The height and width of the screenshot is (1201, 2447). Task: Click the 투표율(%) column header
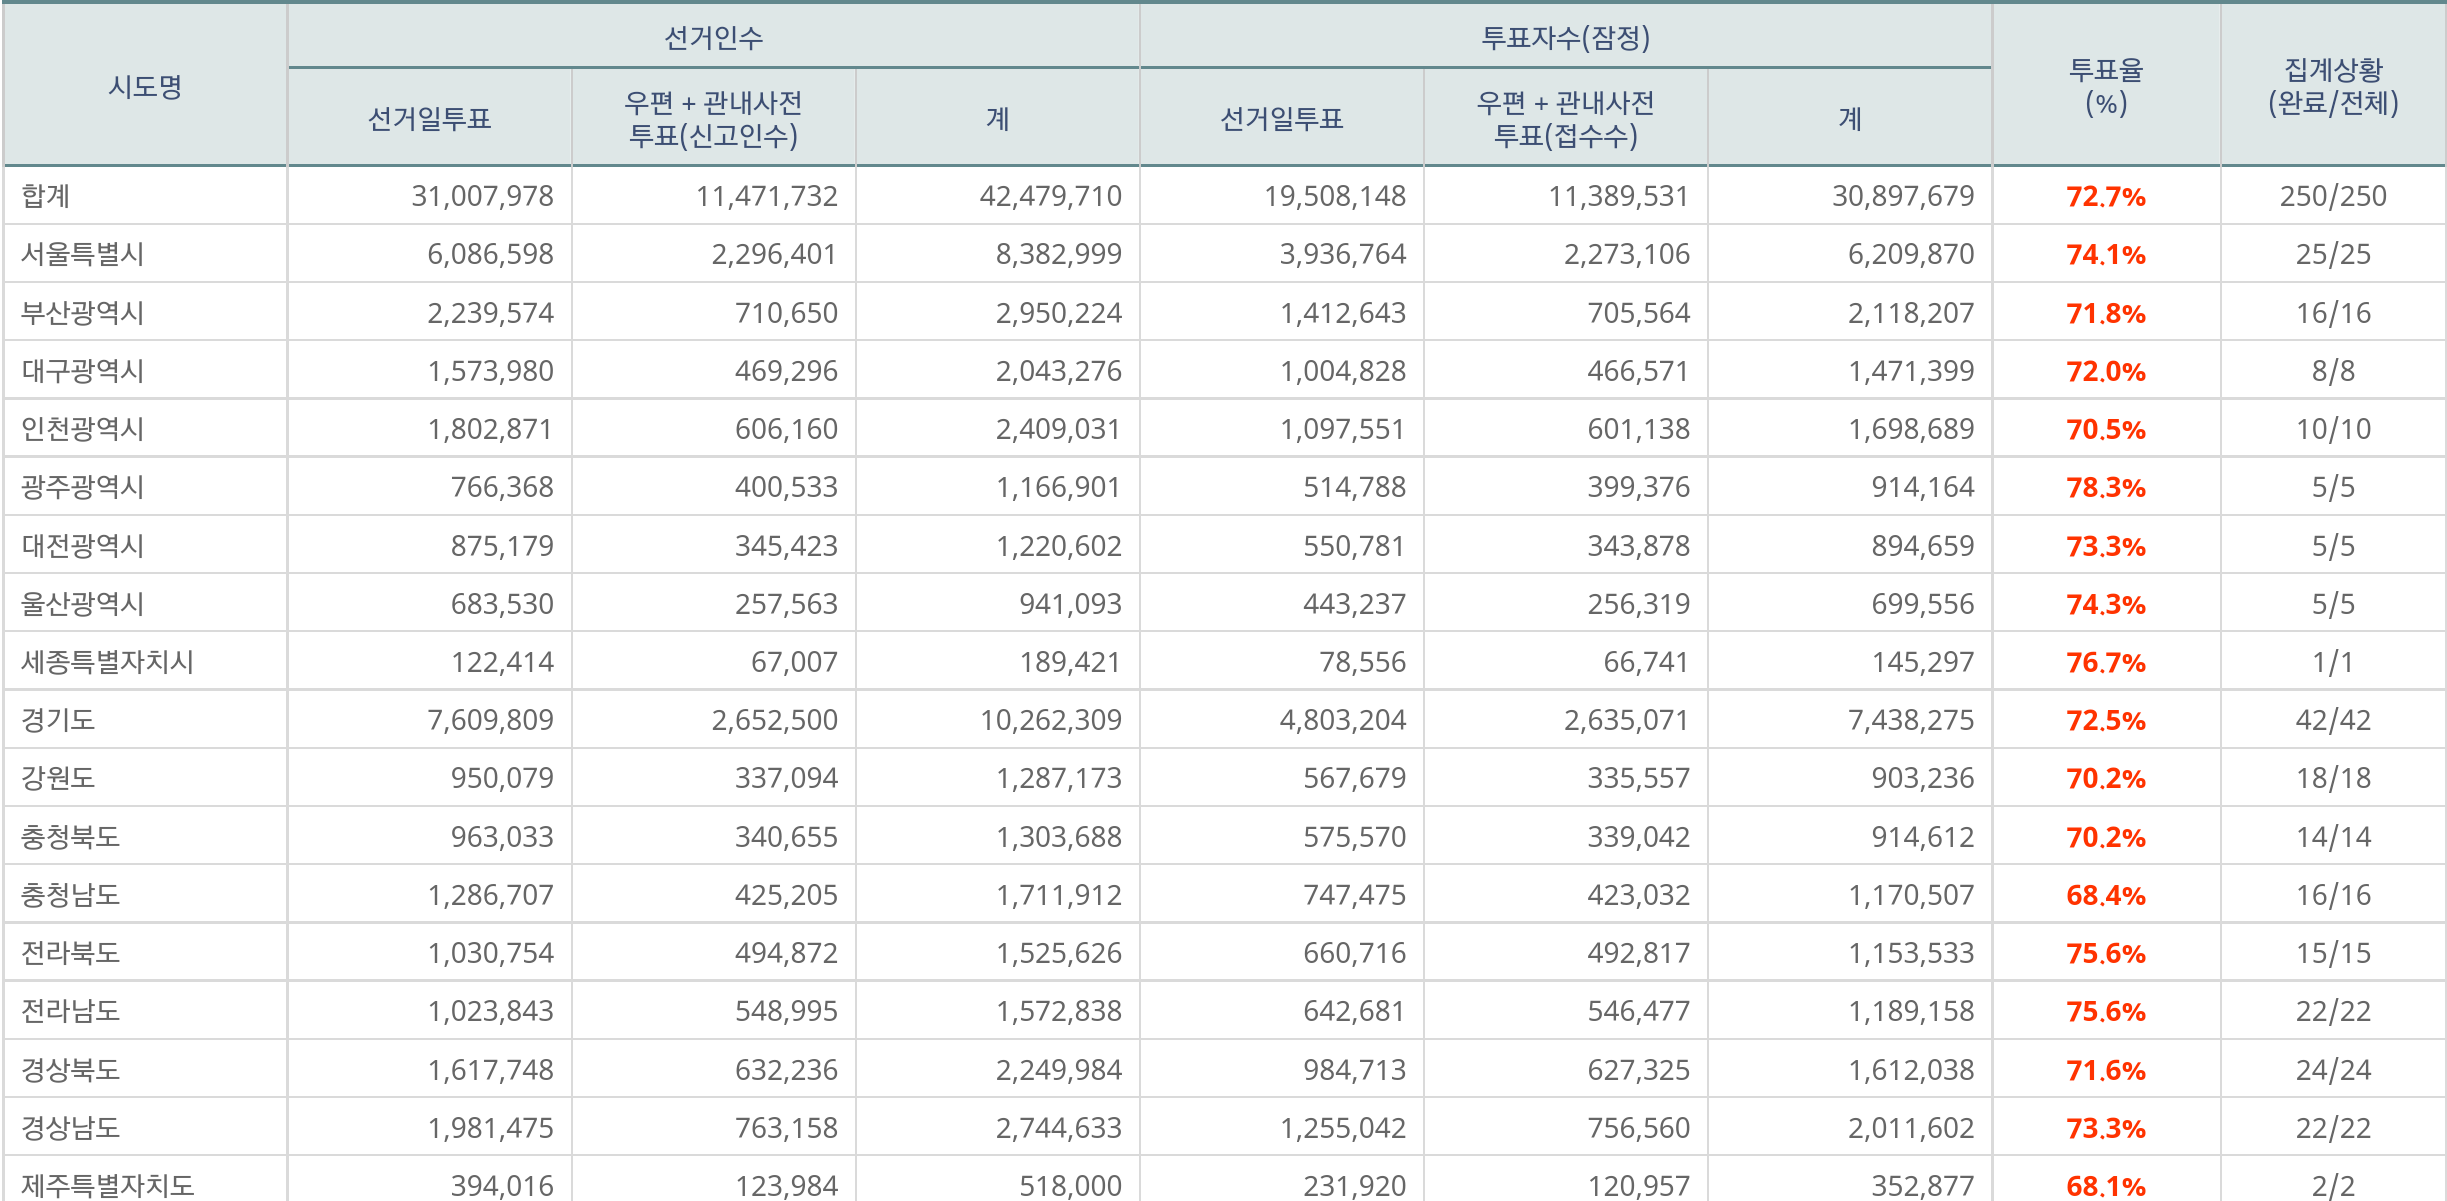2105,87
